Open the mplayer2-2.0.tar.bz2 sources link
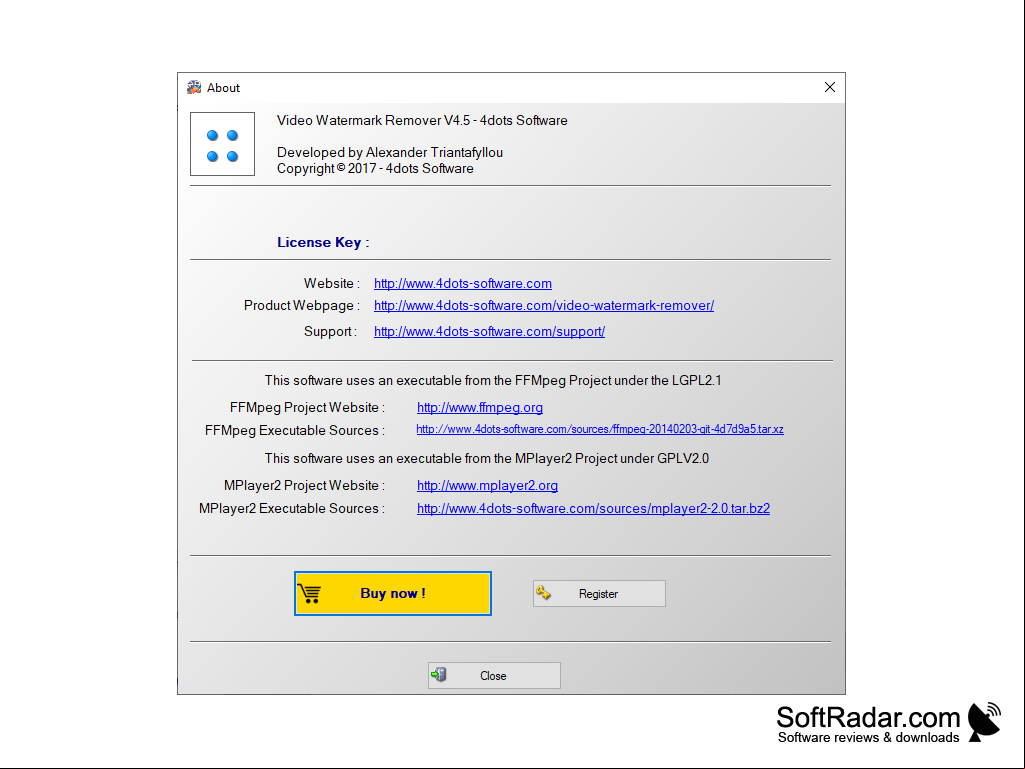Viewport: 1025px width, 769px height. tap(594, 508)
